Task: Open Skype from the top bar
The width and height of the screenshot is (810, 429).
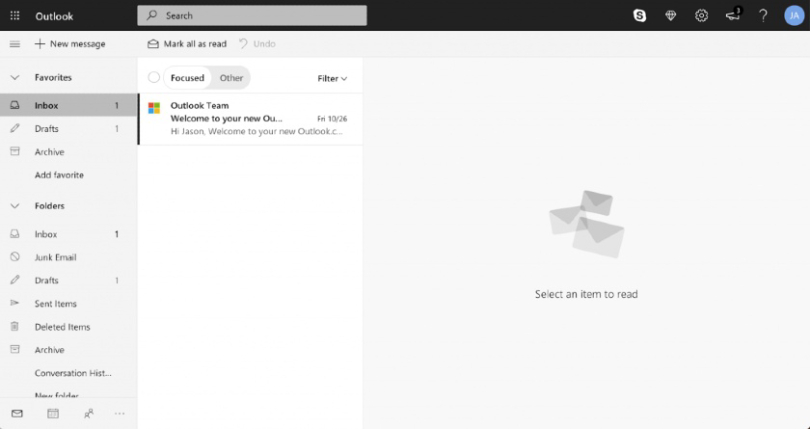Action: click(x=640, y=16)
